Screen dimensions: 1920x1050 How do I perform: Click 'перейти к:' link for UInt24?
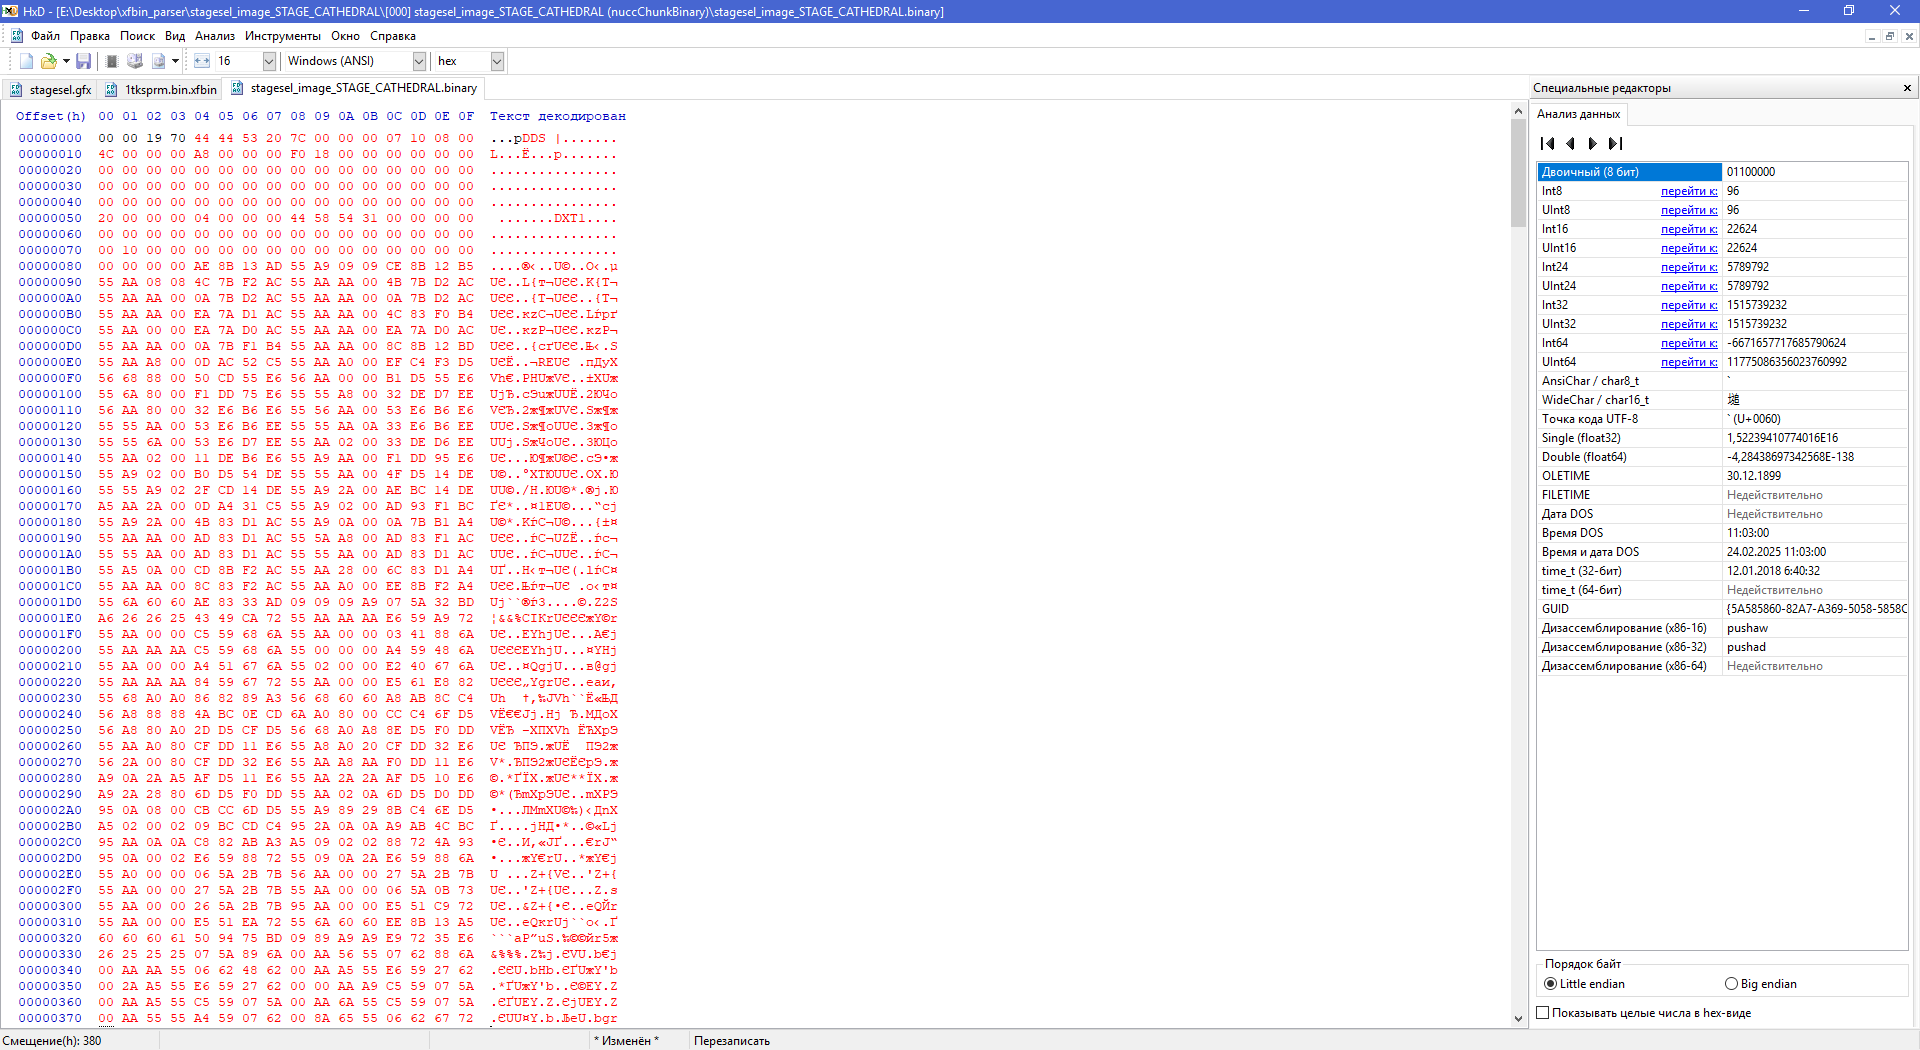(1689, 286)
